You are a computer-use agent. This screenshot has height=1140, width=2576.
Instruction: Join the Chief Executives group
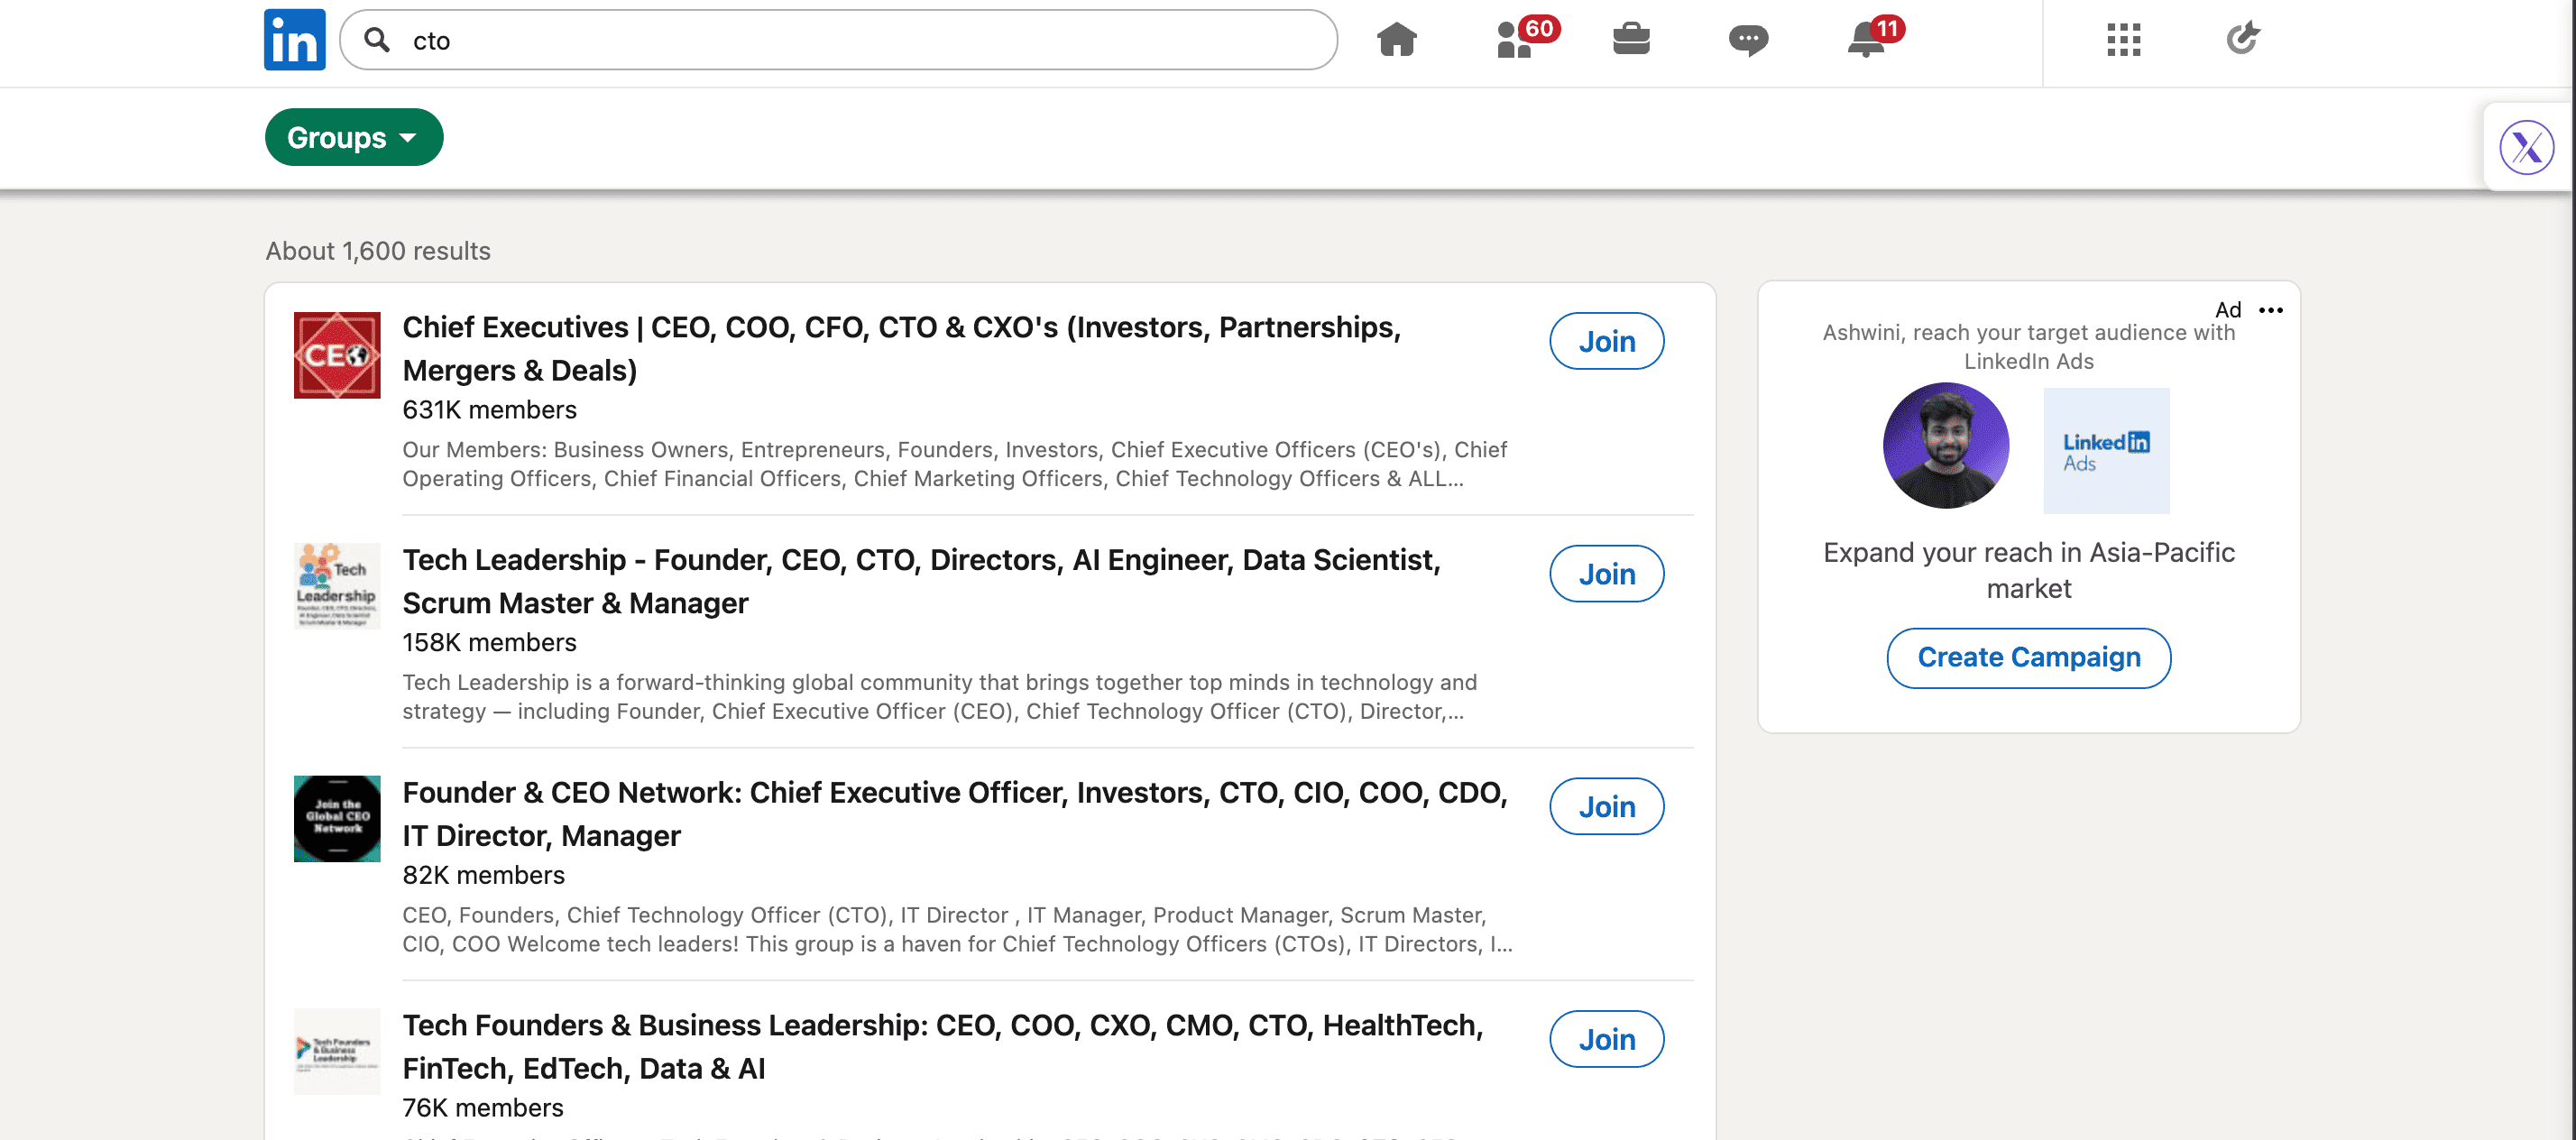pyautogui.click(x=1606, y=341)
